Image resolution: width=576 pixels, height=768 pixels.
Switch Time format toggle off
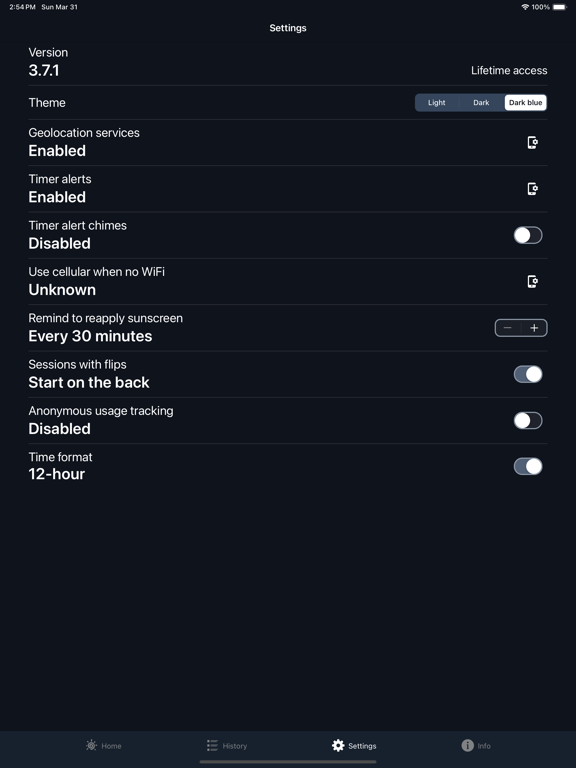click(528, 466)
